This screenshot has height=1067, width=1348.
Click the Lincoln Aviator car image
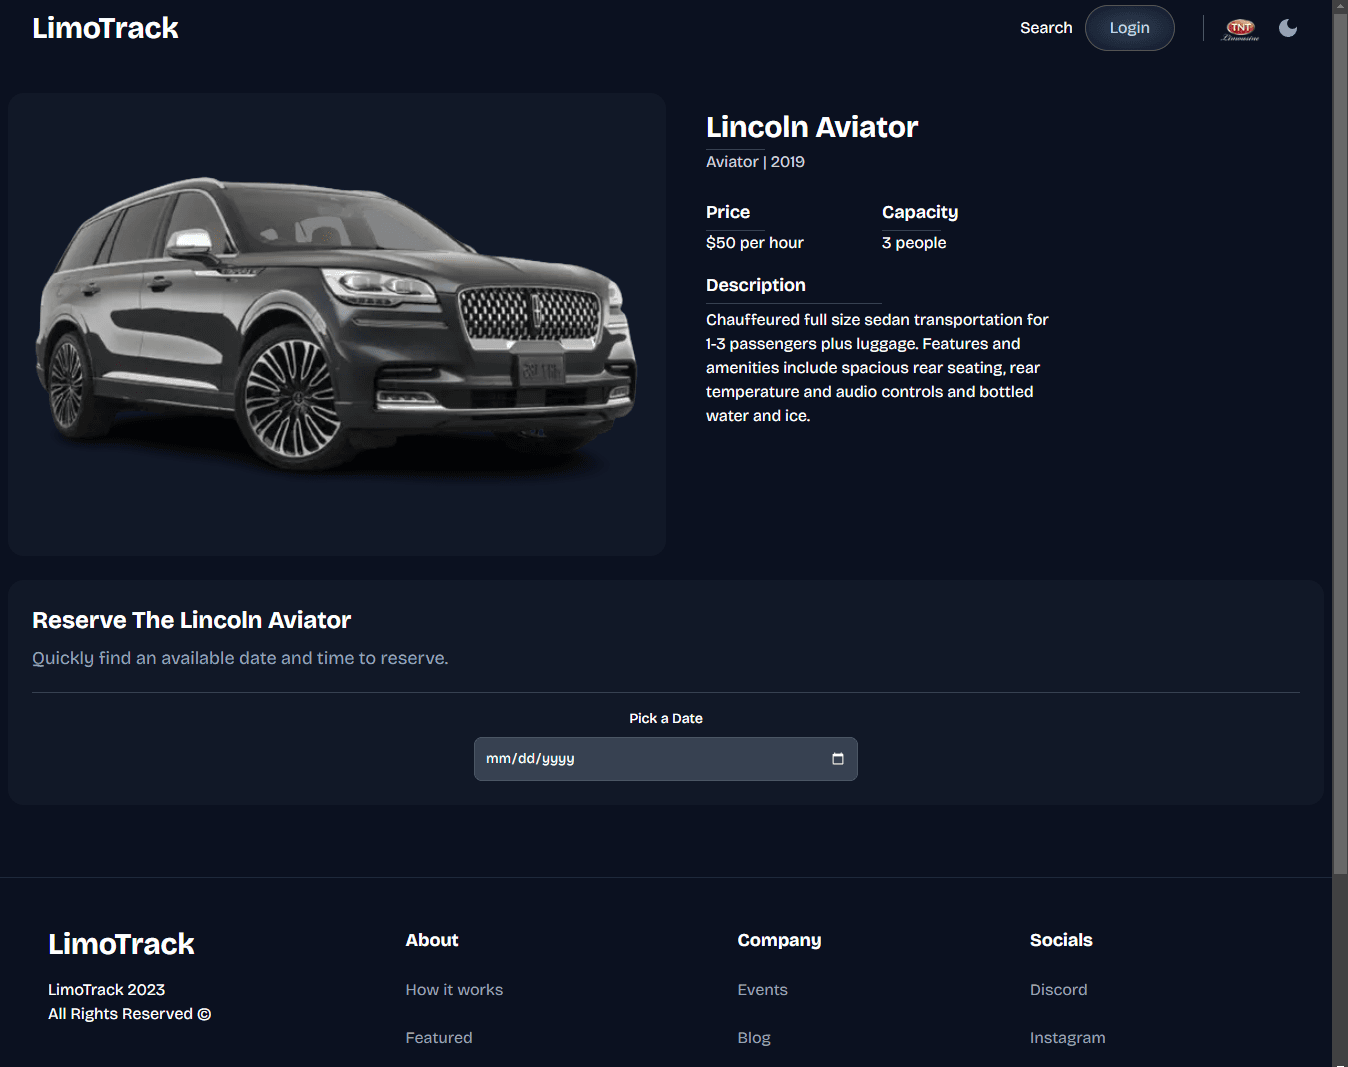click(x=337, y=324)
